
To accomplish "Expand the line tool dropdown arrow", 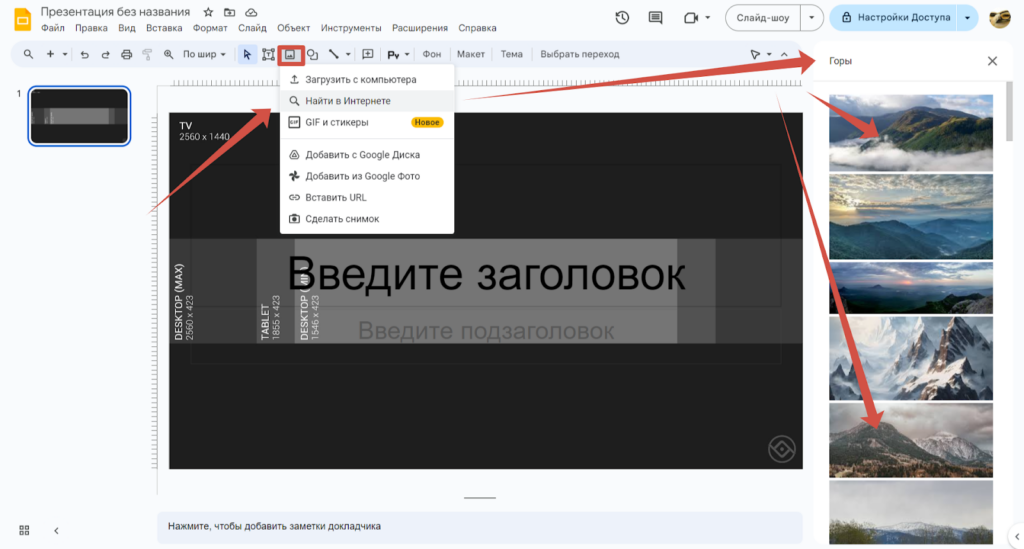I will pos(348,55).
